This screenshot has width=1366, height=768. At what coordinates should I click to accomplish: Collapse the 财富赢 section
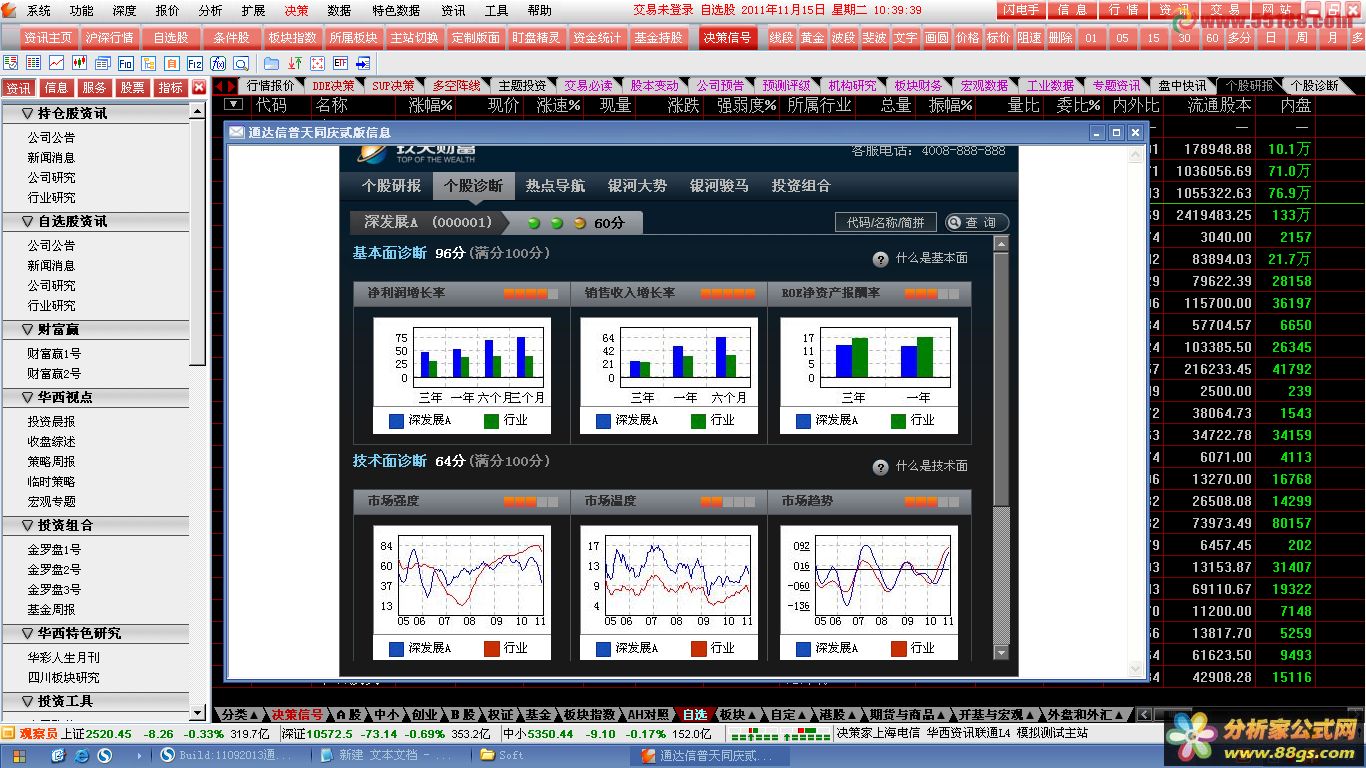tap(27, 329)
